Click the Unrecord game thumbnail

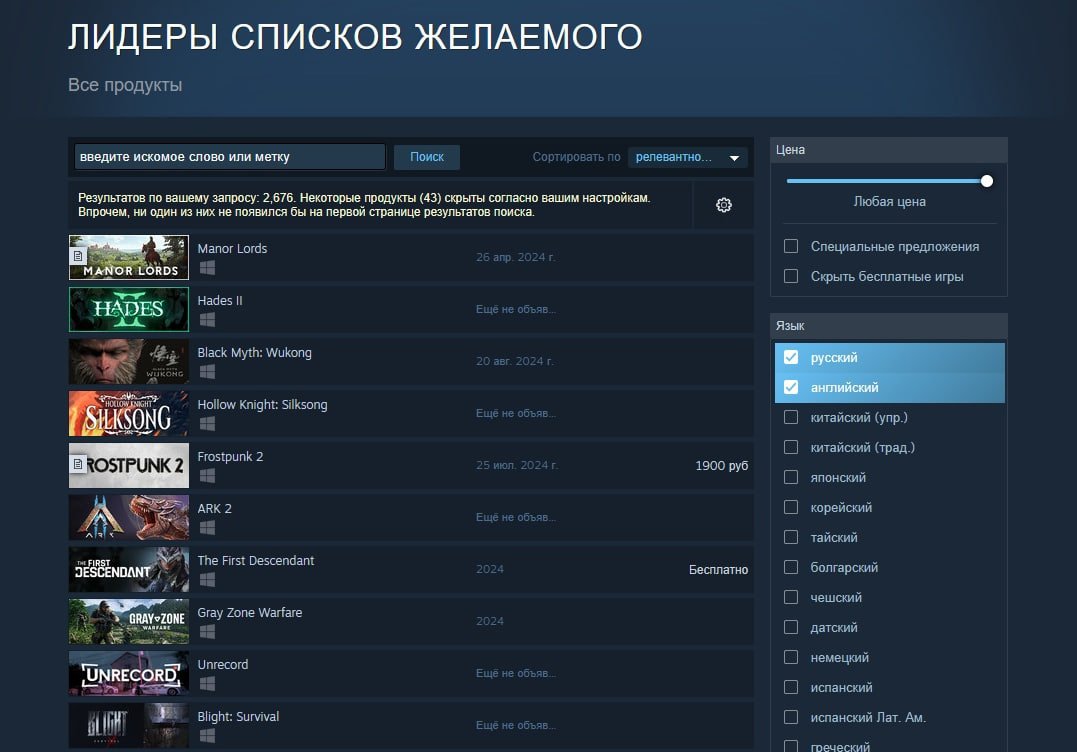tap(128, 673)
